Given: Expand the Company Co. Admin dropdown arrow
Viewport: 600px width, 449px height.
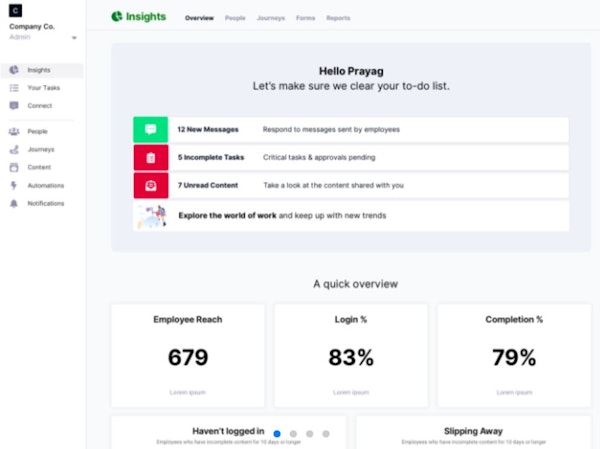Looking at the screenshot, I should pyautogui.click(x=74, y=38).
